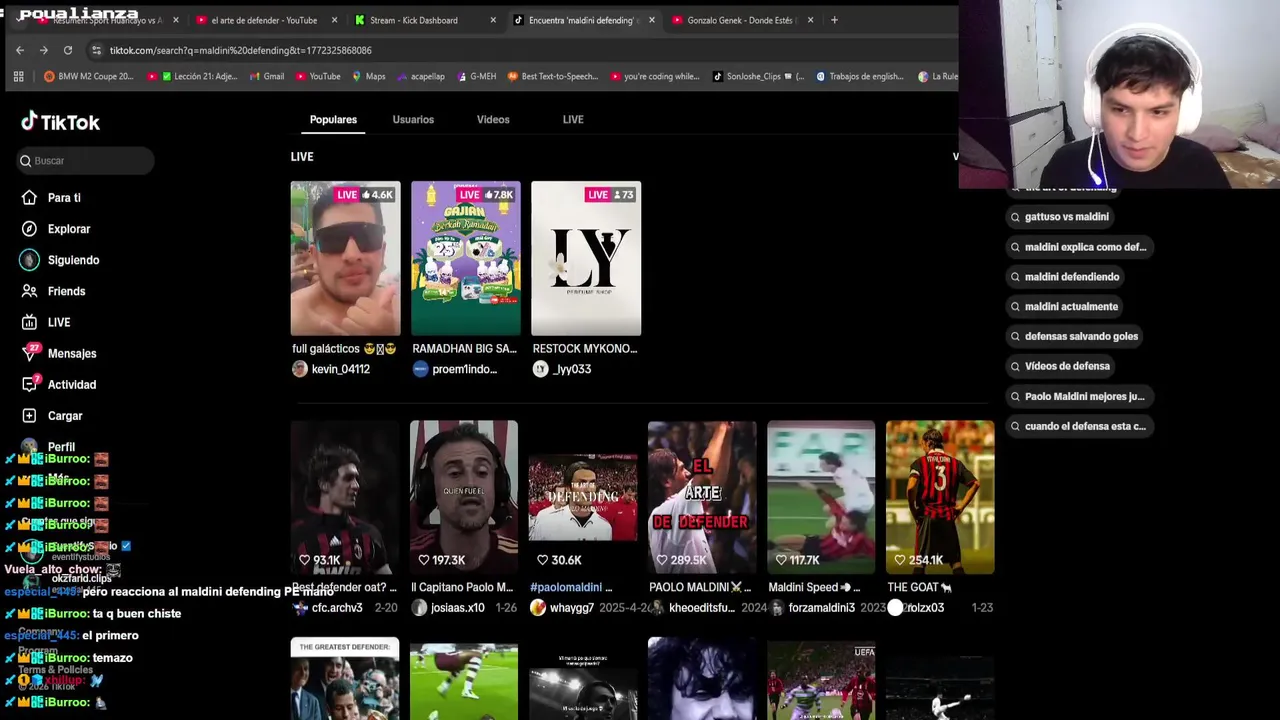Click the Buscar search field
The height and width of the screenshot is (720, 1280).
pos(85,161)
